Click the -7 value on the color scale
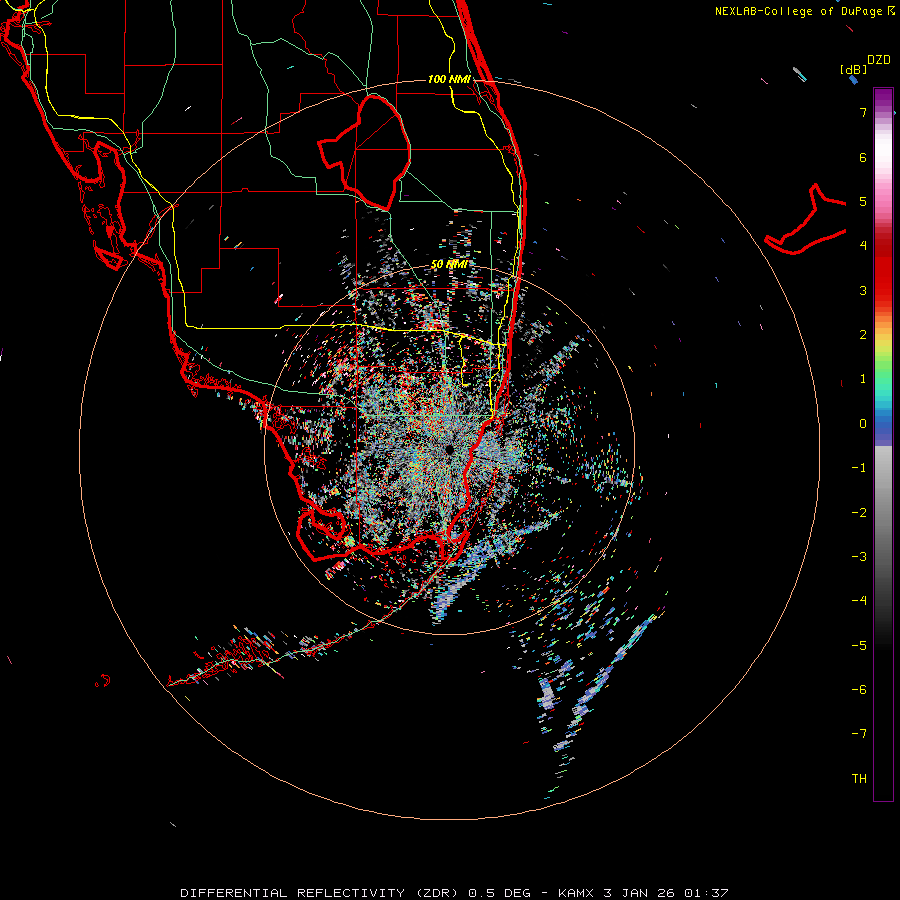The width and height of the screenshot is (900, 900). 859,734
